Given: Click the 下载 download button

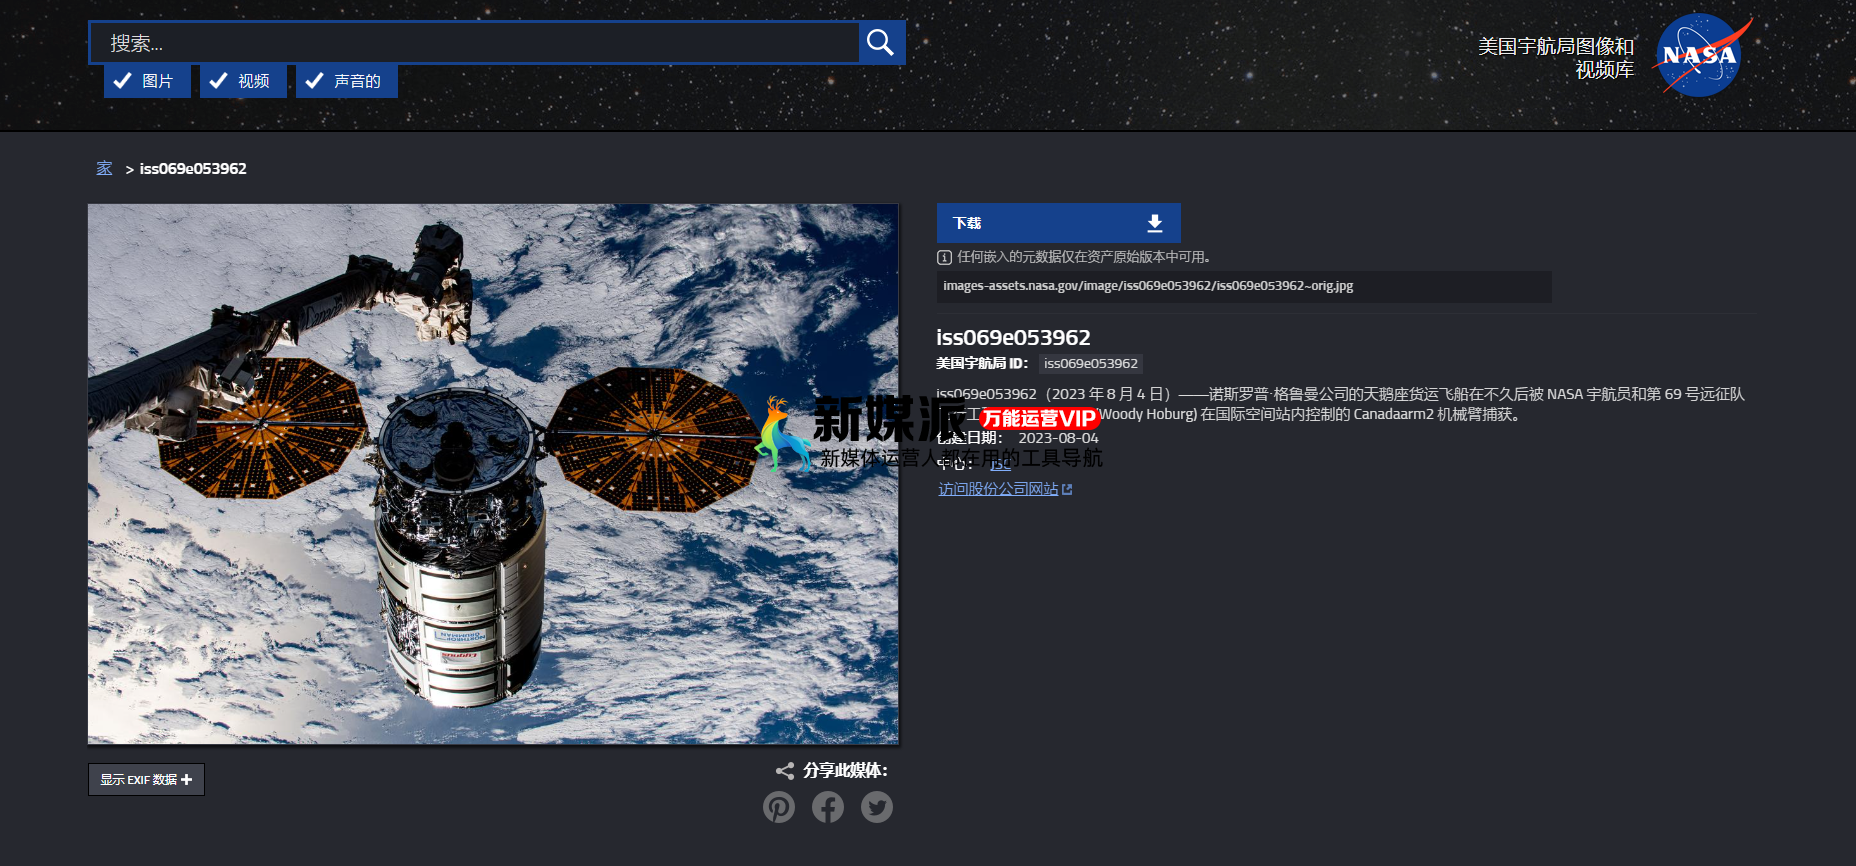Looking at the screenshot, I should pyautogui.click(x=1058, y=223).
